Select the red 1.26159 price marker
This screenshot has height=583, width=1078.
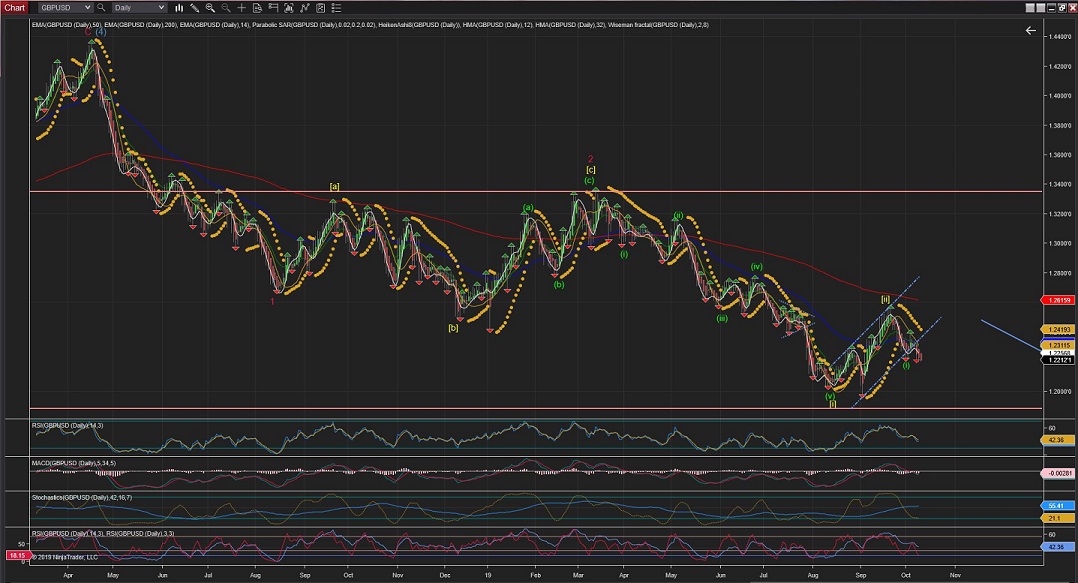[1057, 300]
